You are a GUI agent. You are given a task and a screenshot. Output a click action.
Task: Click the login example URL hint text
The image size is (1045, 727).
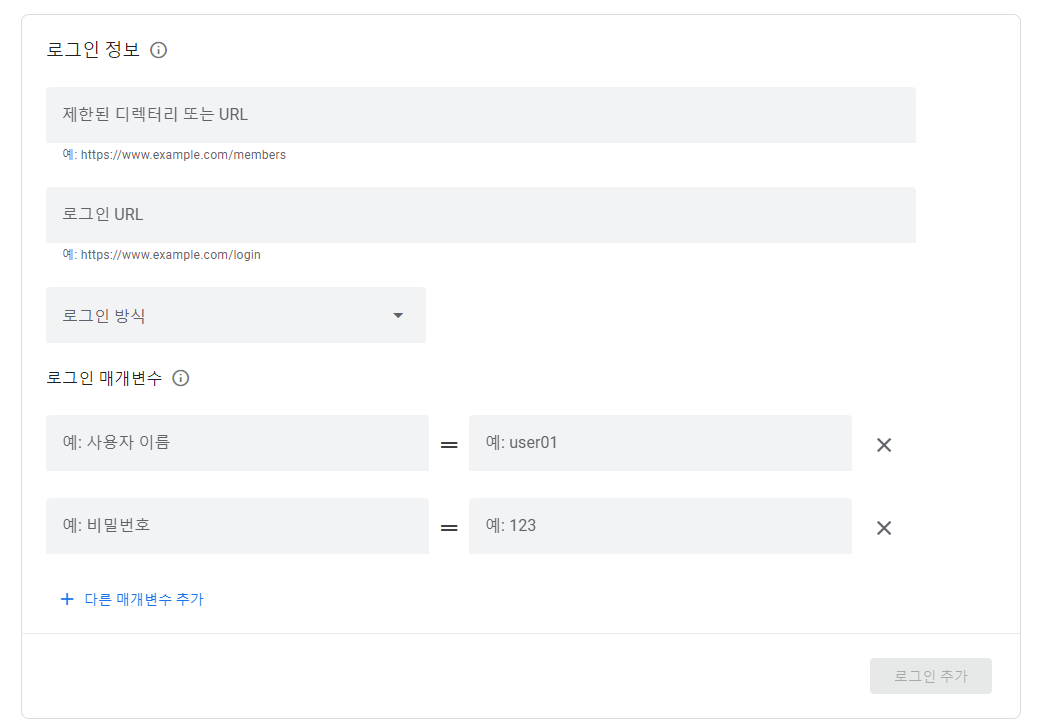[161, 255]
